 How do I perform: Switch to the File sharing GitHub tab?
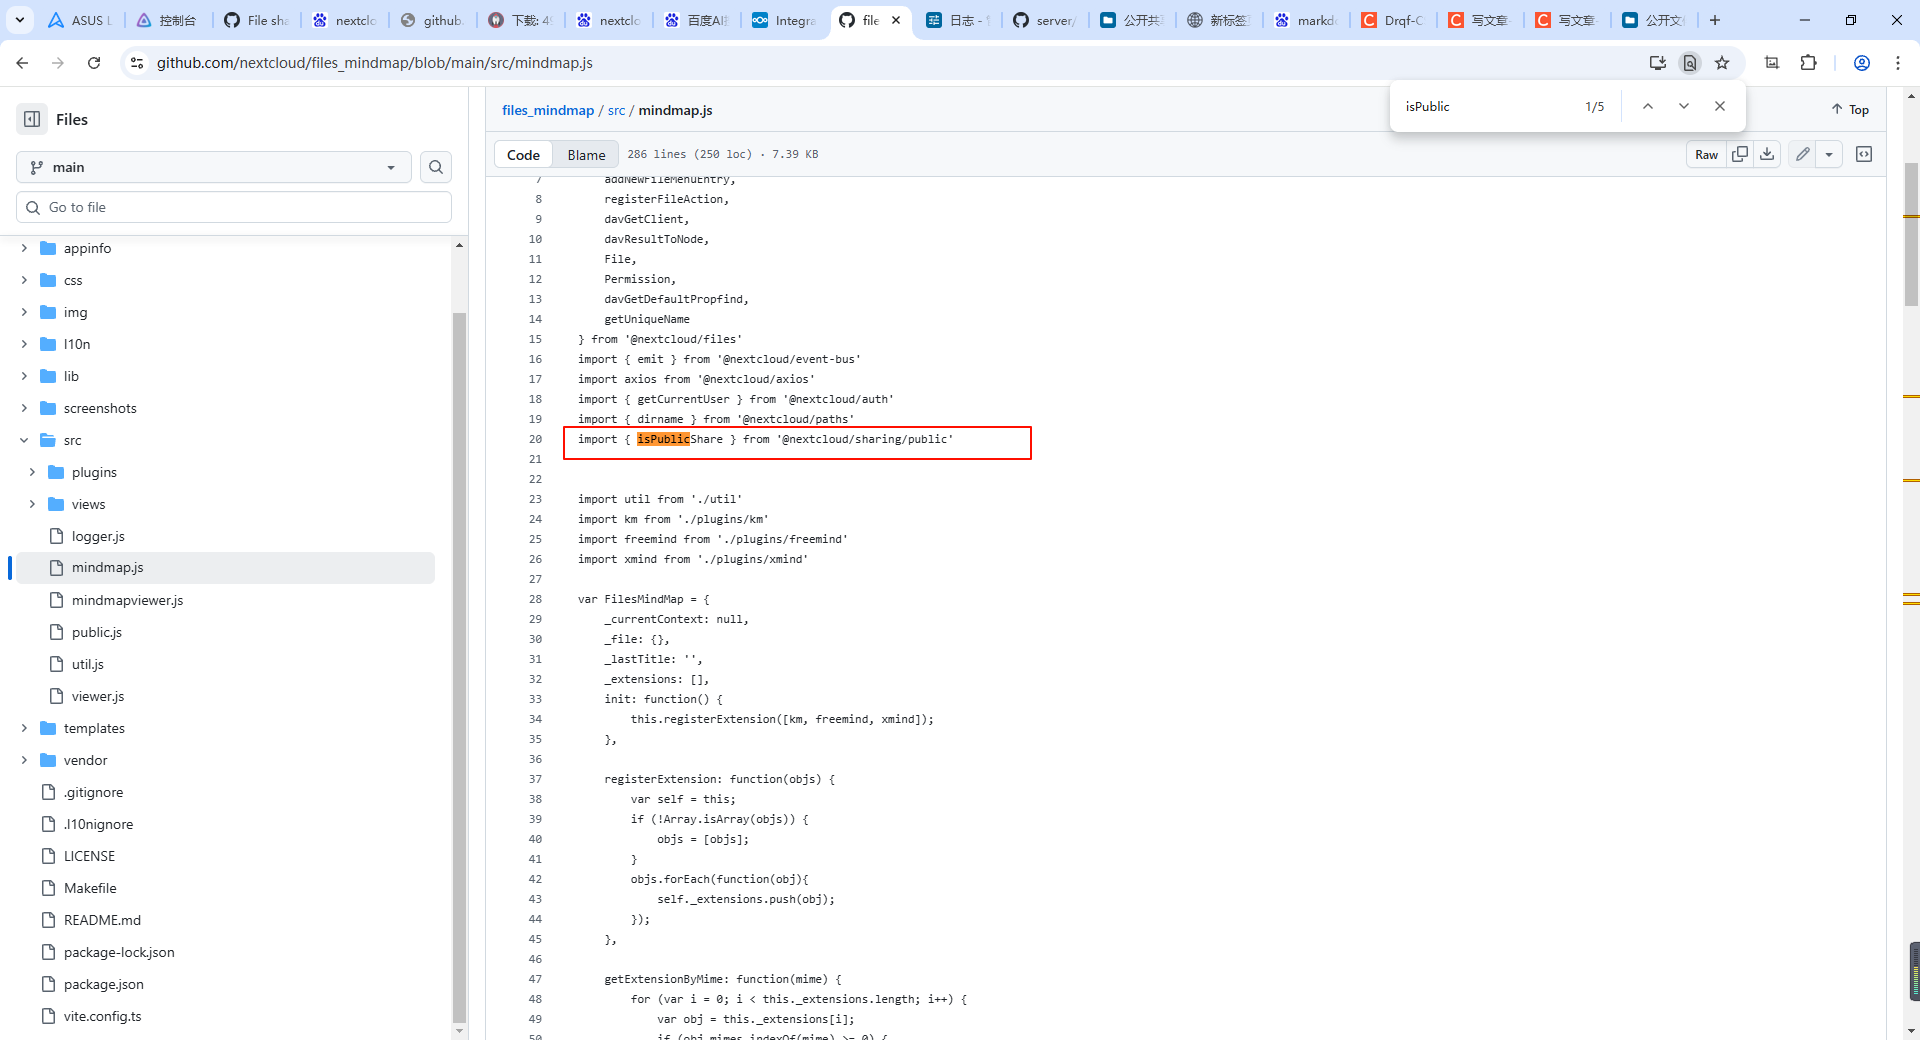256,20
